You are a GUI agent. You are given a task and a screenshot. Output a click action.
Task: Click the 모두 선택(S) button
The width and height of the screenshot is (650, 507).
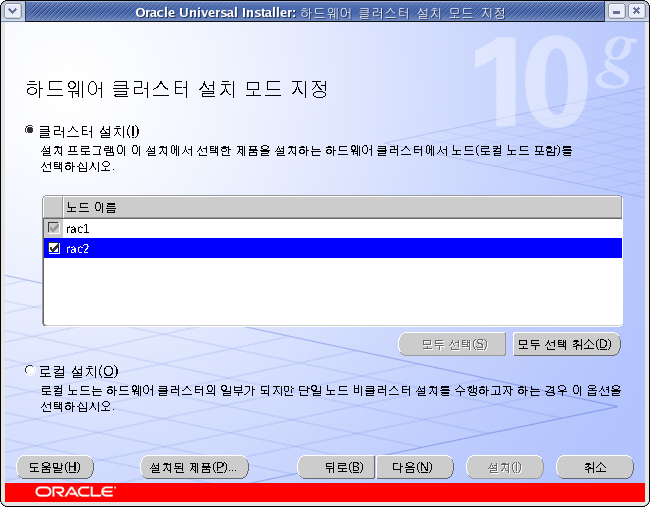(x=452, y=344)
